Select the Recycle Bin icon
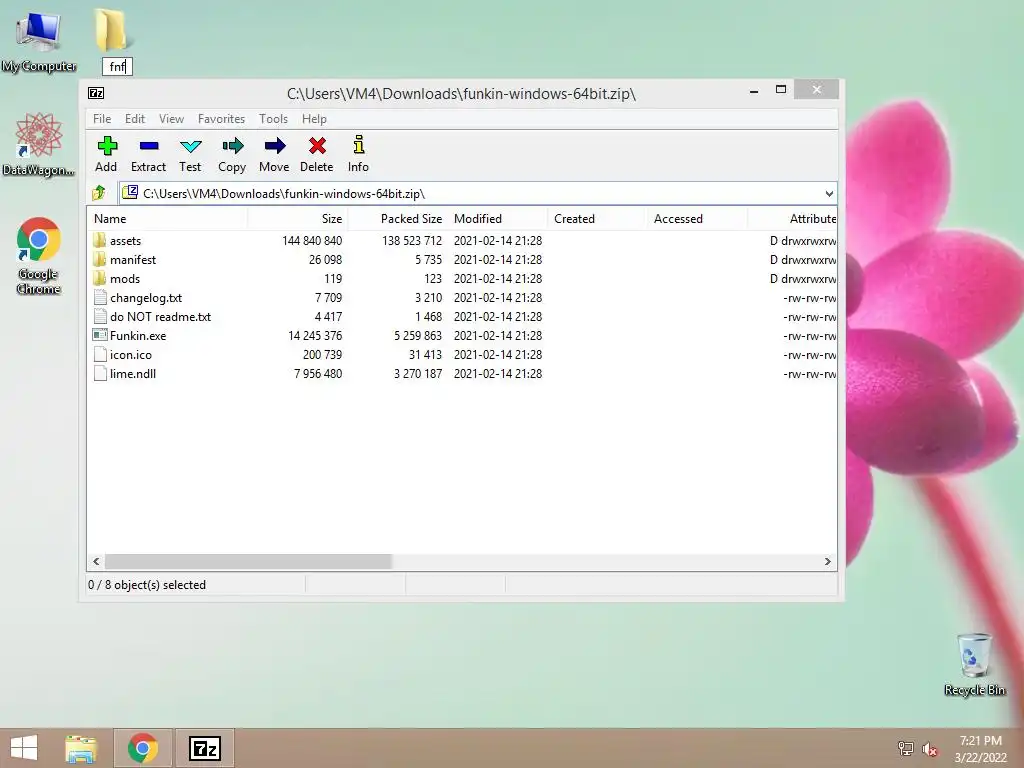Screen dimensions: 1024x768 [x=974, y=664]
